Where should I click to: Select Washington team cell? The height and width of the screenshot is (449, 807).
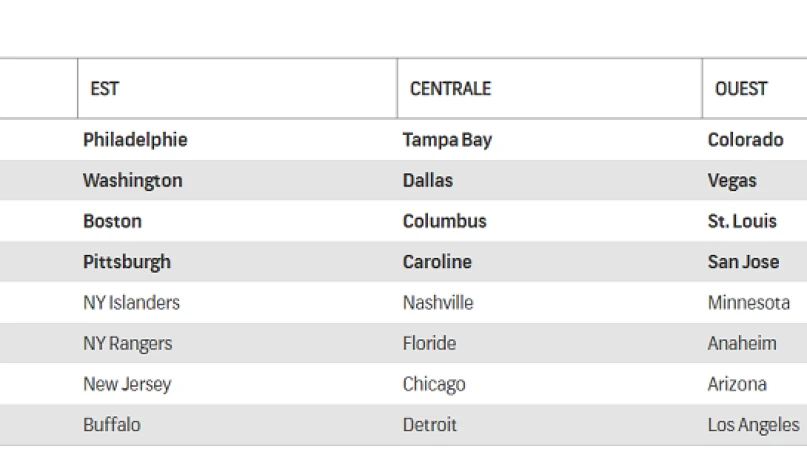pos(132,181)
